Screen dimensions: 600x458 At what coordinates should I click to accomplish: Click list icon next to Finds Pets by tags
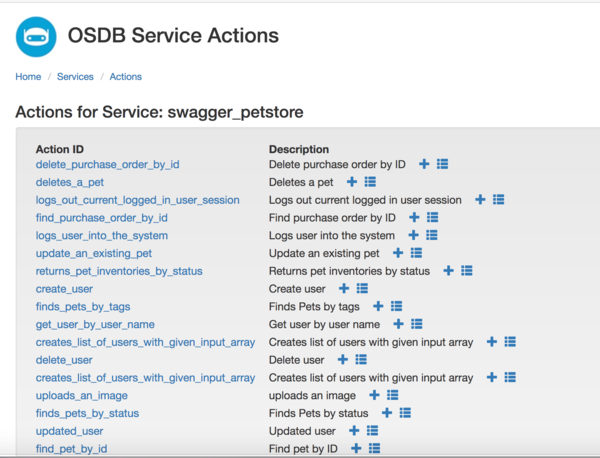(x=396, y=307)
